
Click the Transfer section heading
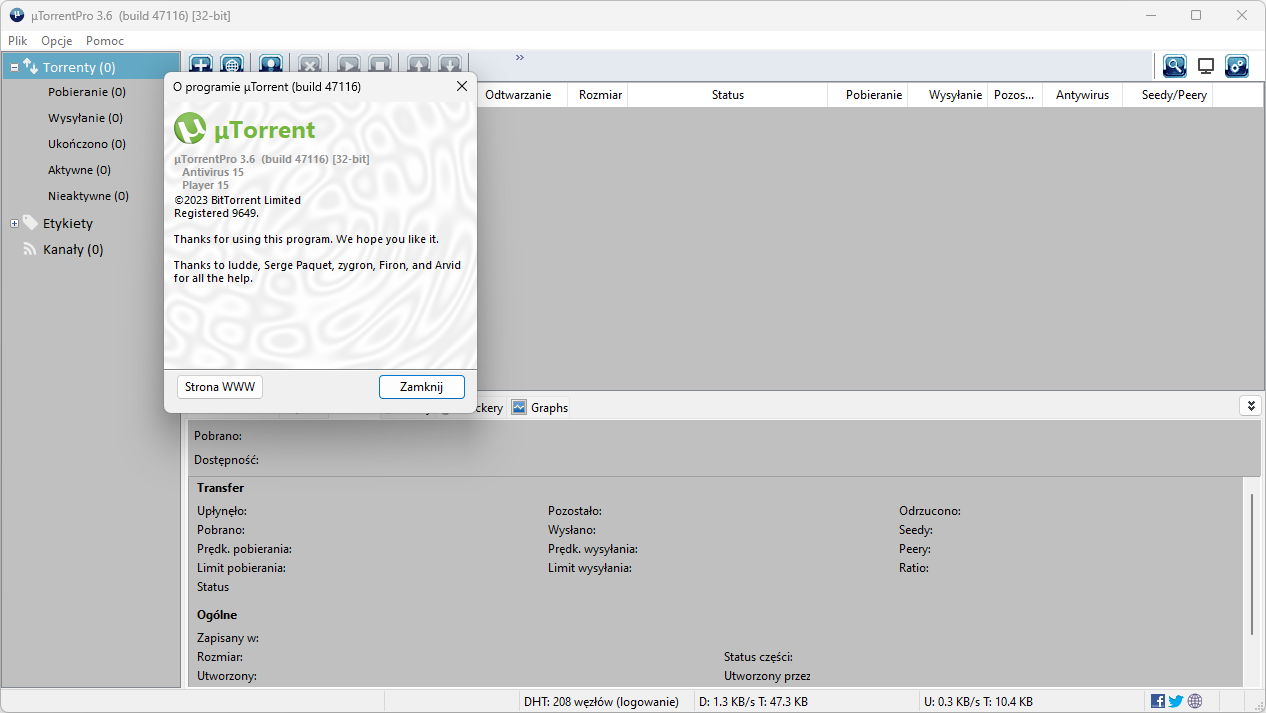(x=220, y=488)
